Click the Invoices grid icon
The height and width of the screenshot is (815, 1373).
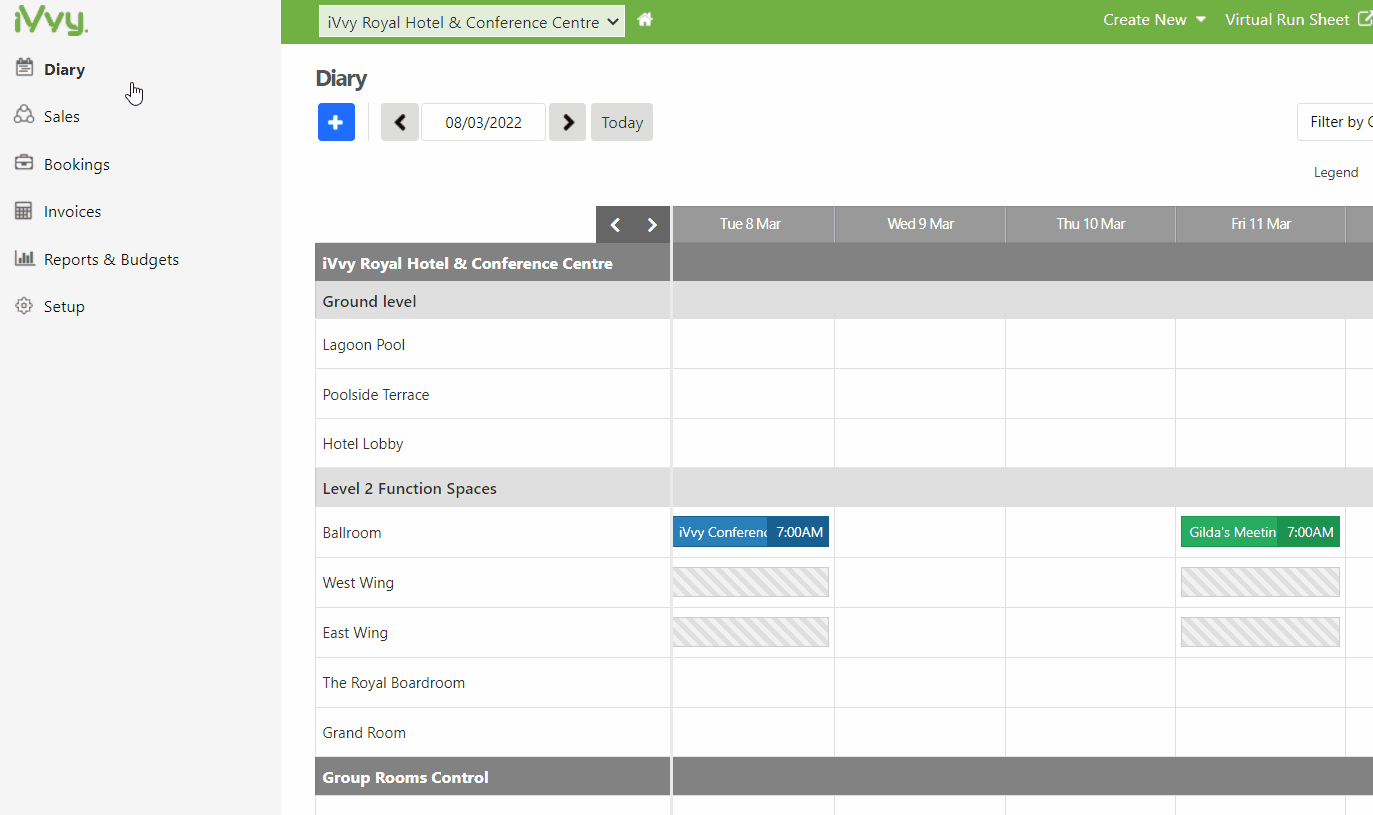24,211
